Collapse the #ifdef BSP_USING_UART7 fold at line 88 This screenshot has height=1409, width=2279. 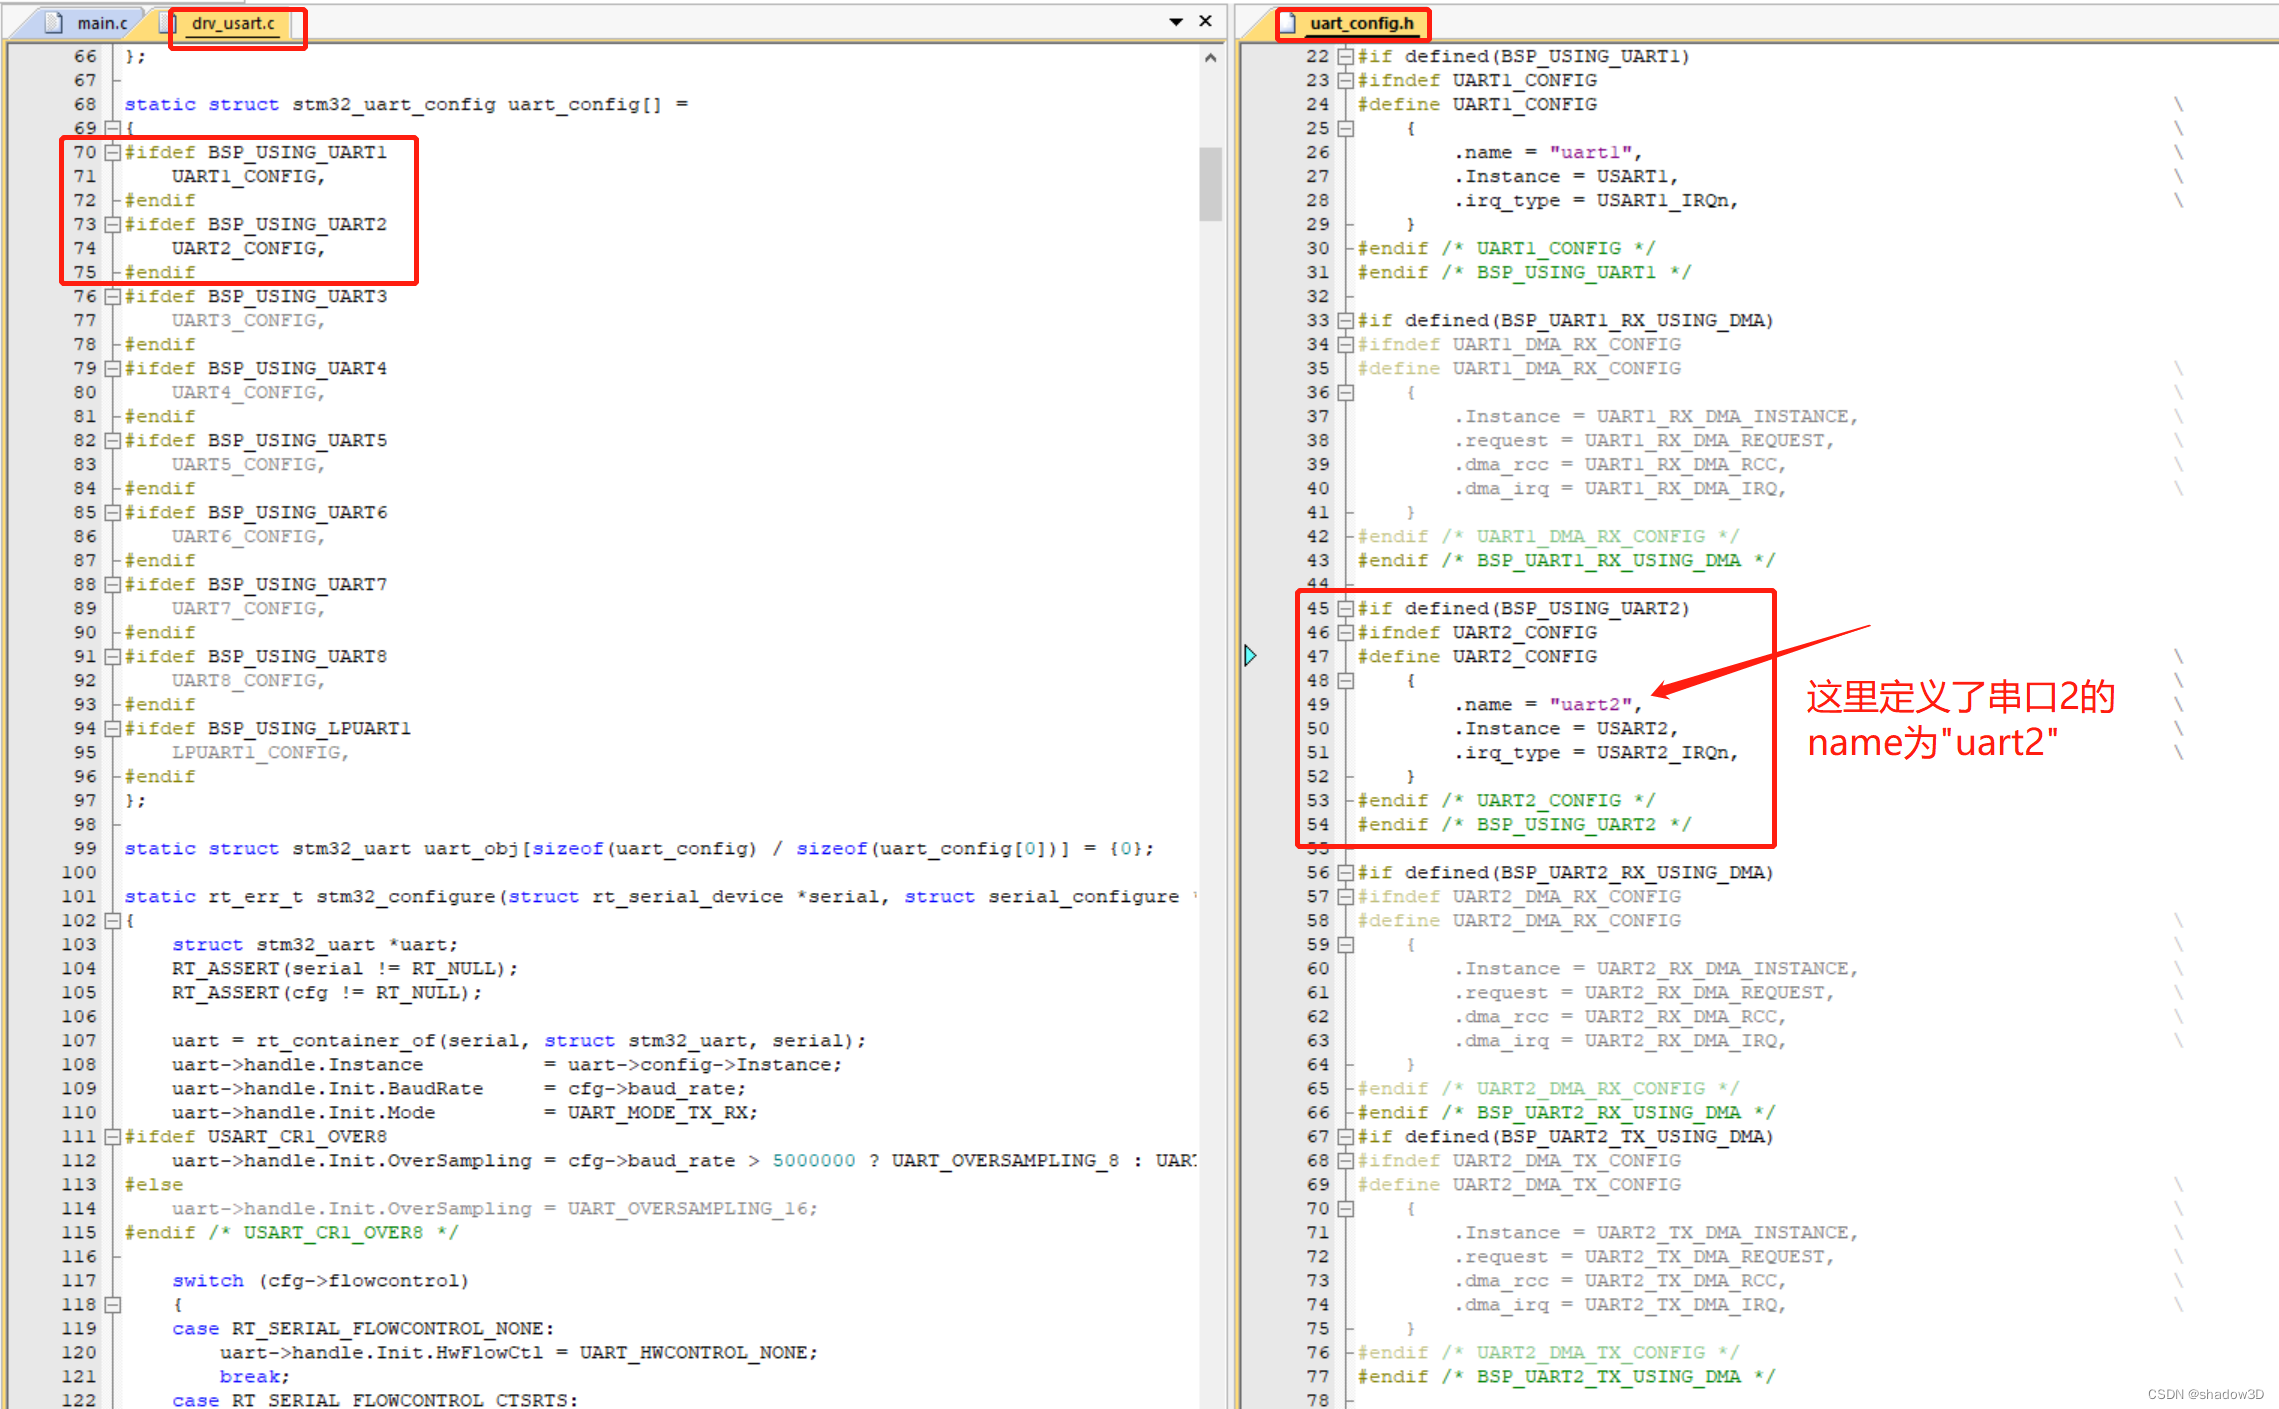tap(113, 584)
